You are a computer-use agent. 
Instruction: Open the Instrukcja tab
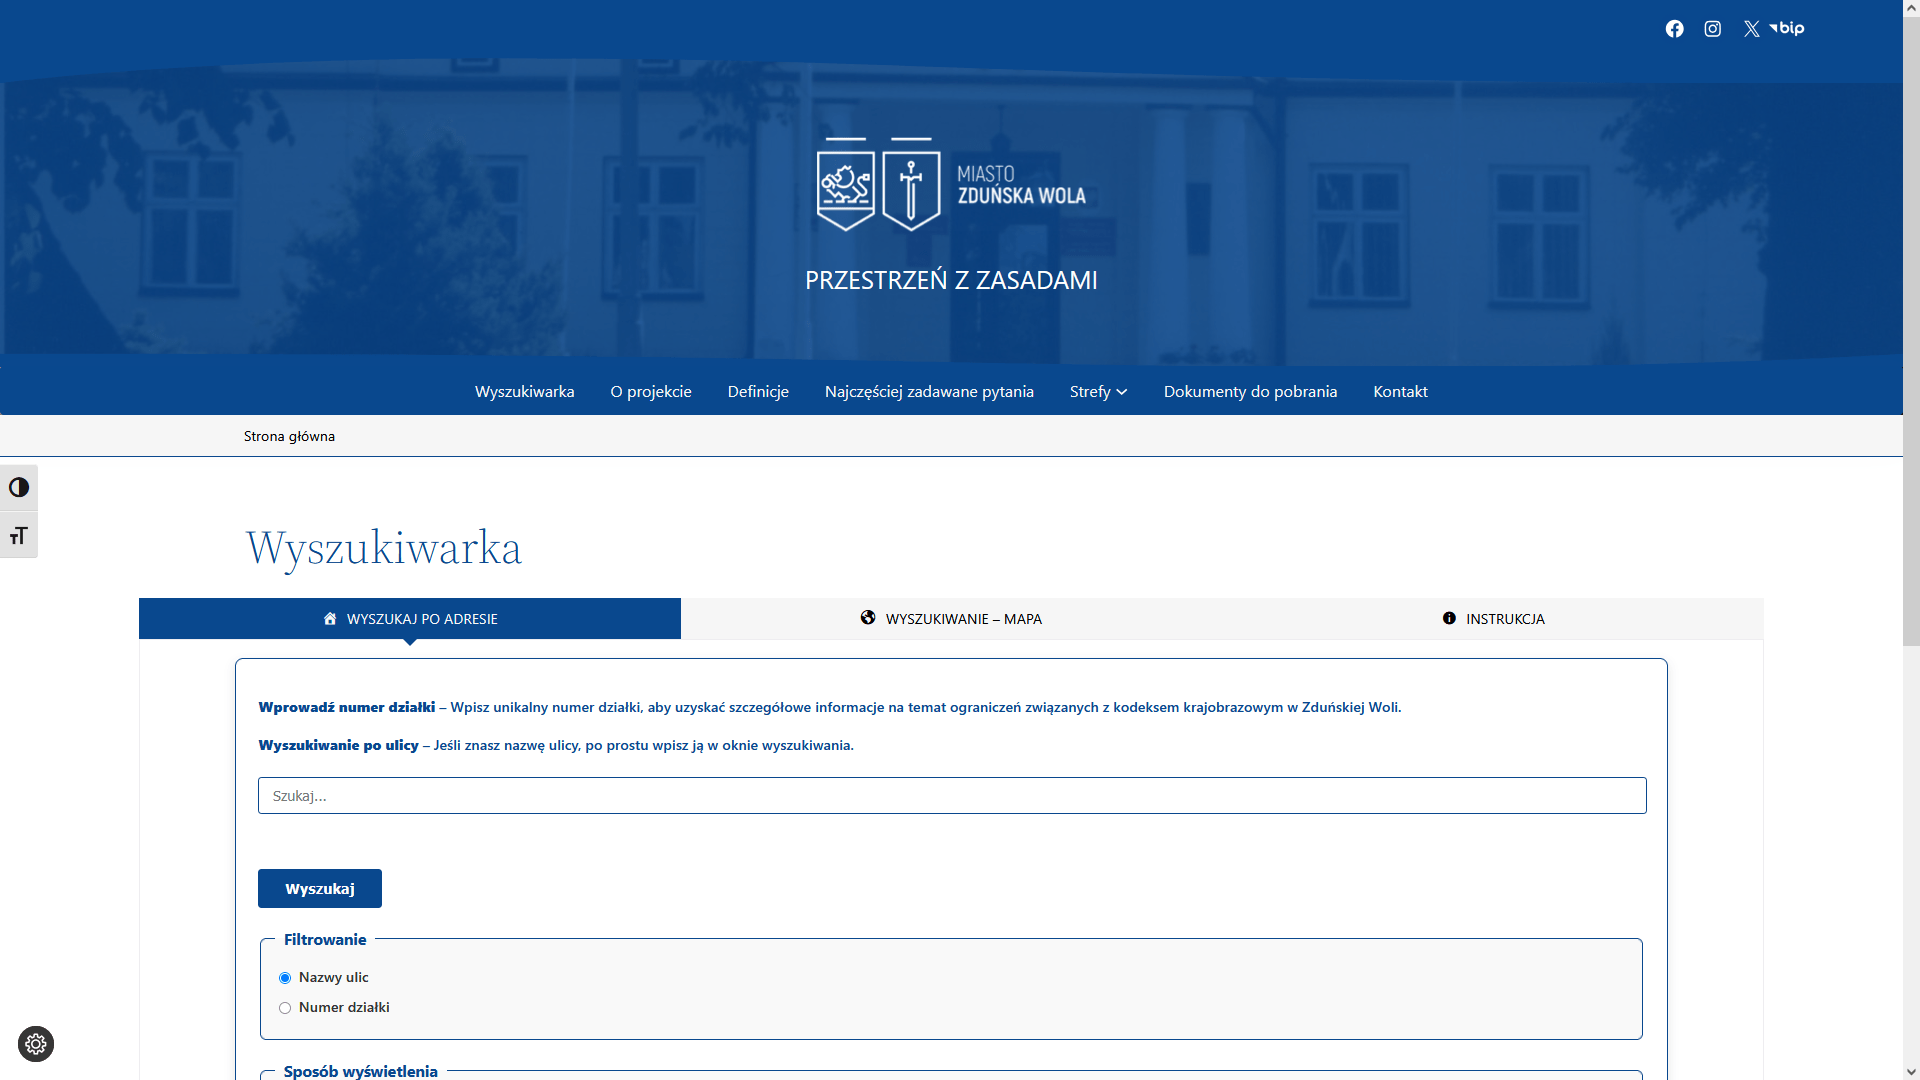coord(1493,619)
